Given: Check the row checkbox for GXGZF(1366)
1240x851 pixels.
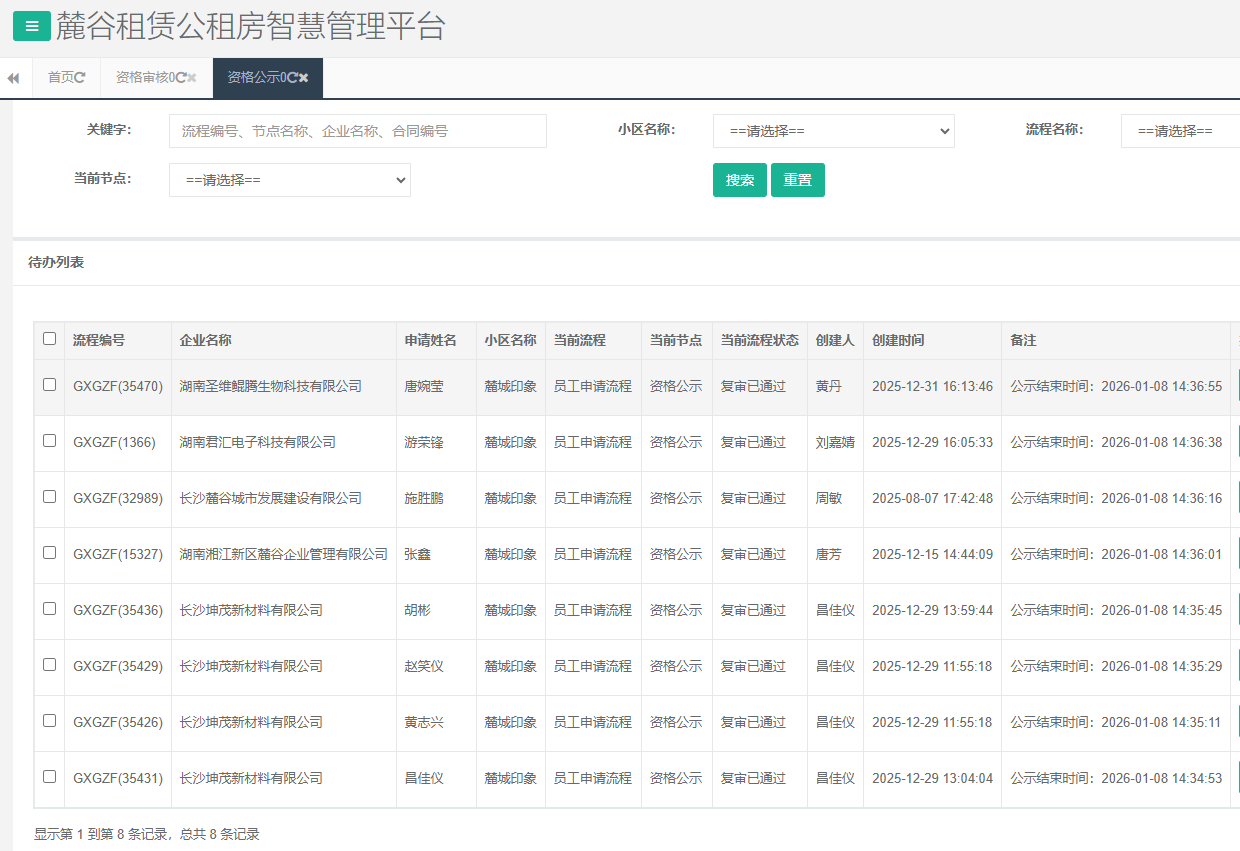Looking at the screenshot, I should [49, 441].
